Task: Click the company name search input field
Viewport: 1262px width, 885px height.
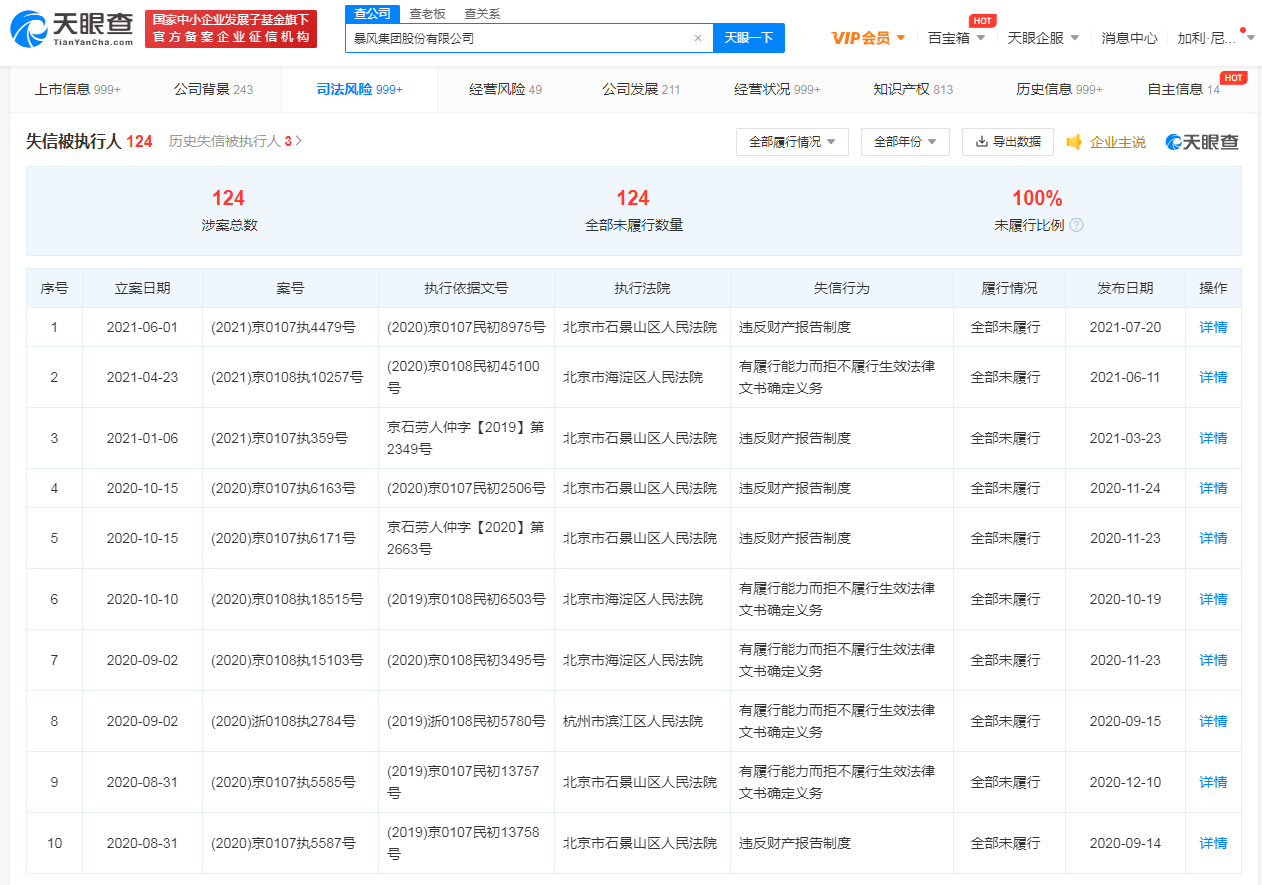Action: (518, 38)
